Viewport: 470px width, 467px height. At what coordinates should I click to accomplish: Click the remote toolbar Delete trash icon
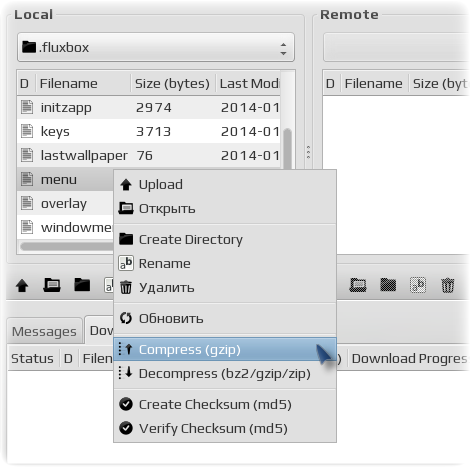pos(448,286)
